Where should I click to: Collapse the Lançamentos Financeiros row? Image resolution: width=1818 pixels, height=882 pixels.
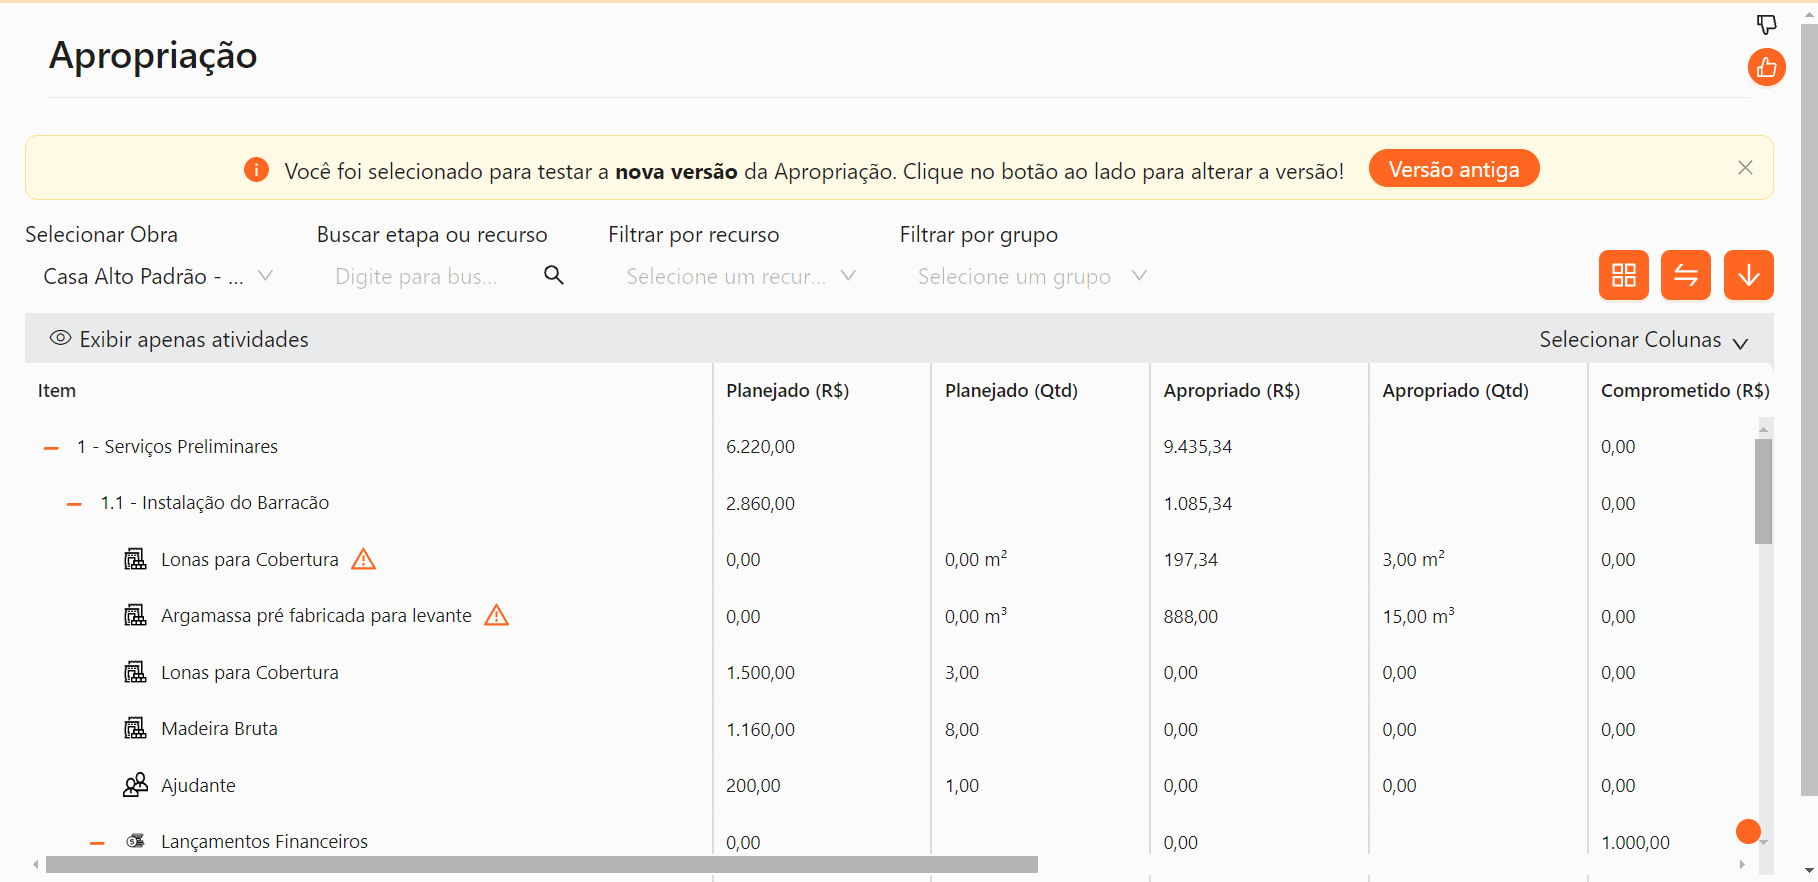pyautogui.click(x=97, y=843)
